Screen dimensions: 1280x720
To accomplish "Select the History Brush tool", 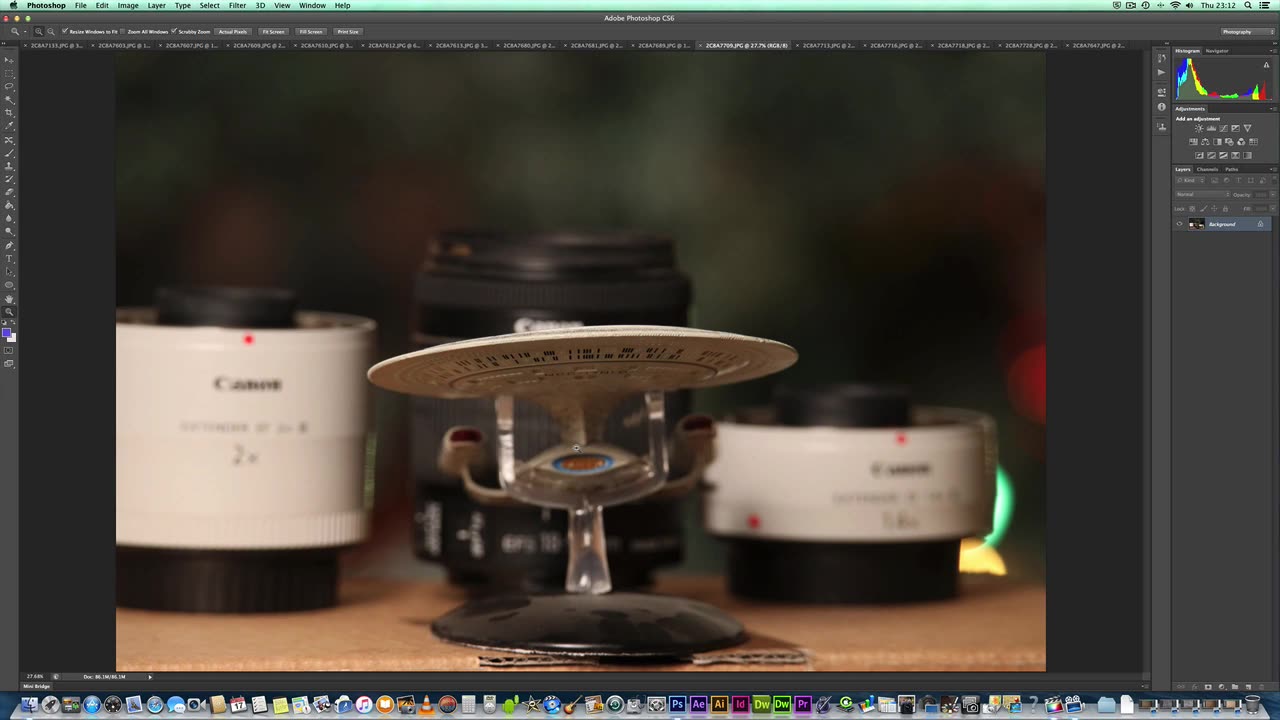I will pos(10,179).
